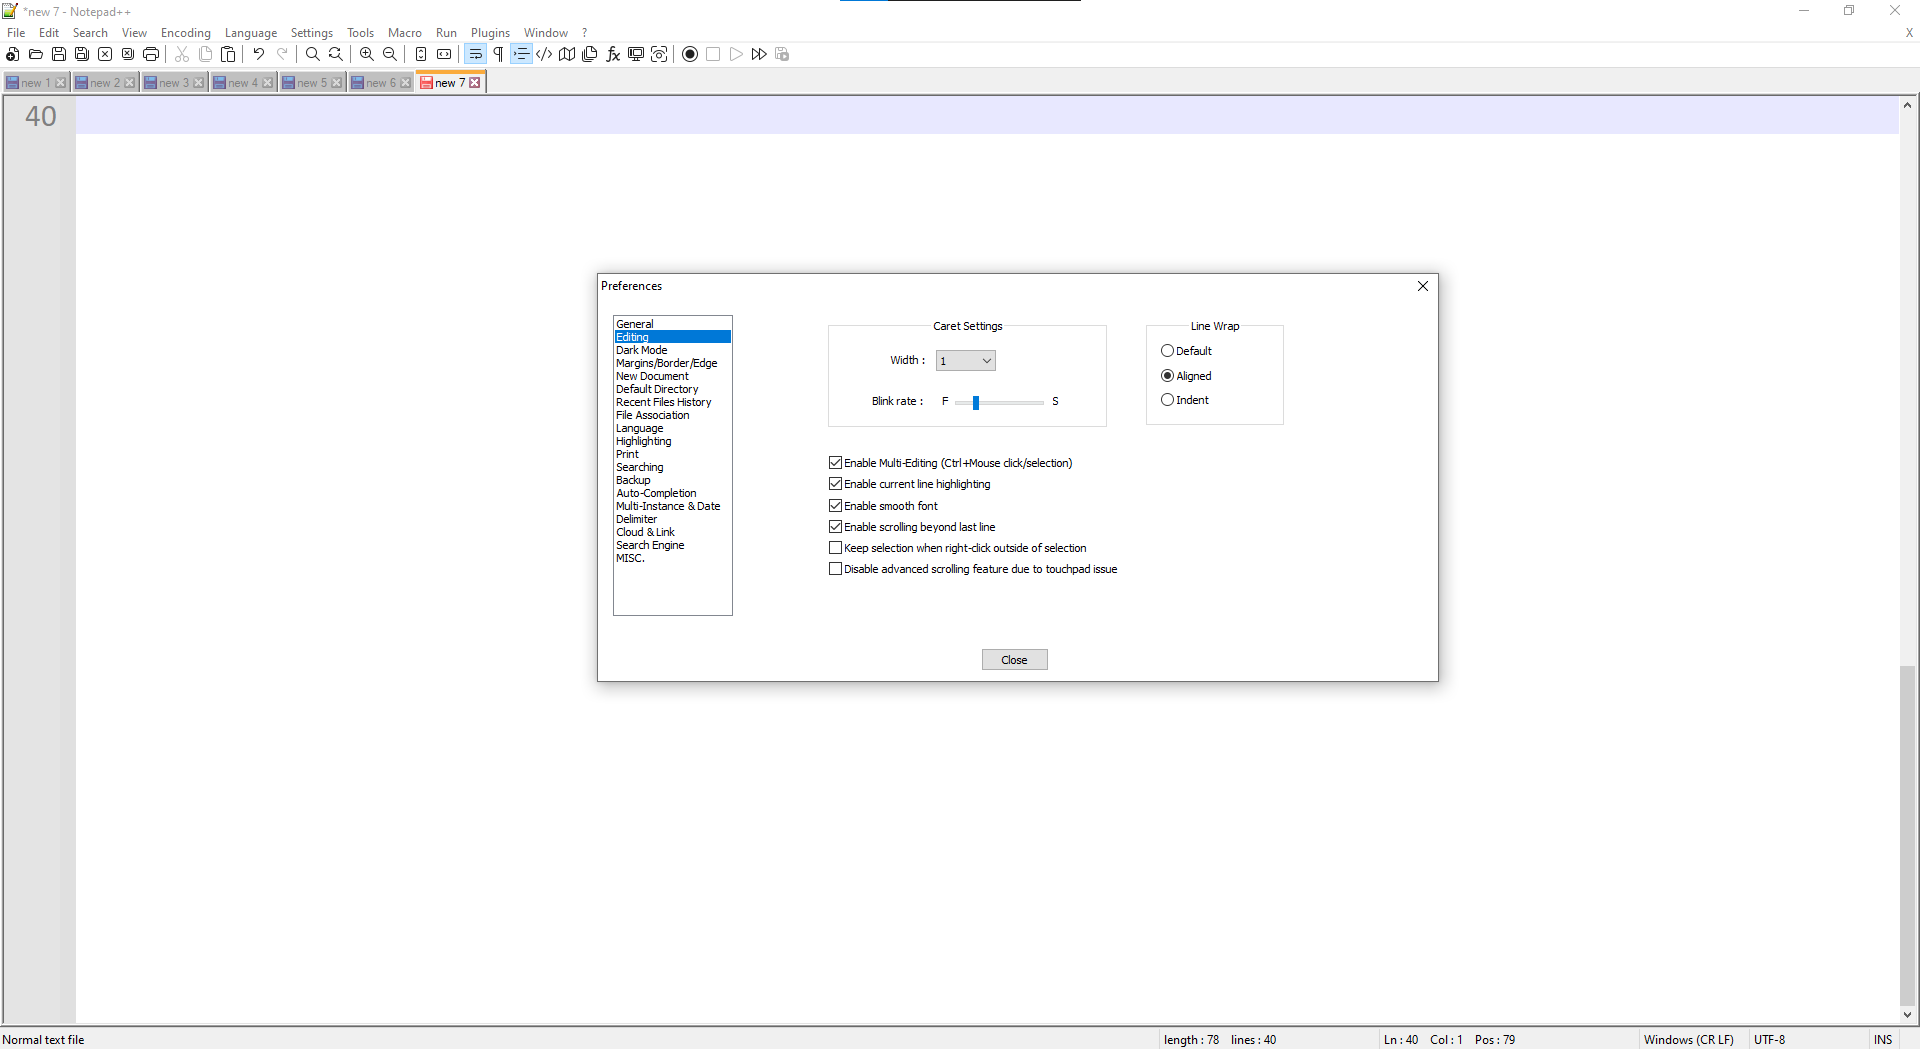This screenshot has width=1920, height=1049.
Task: Click the Save All toolbar icon
Action: [x=81, y=54]
